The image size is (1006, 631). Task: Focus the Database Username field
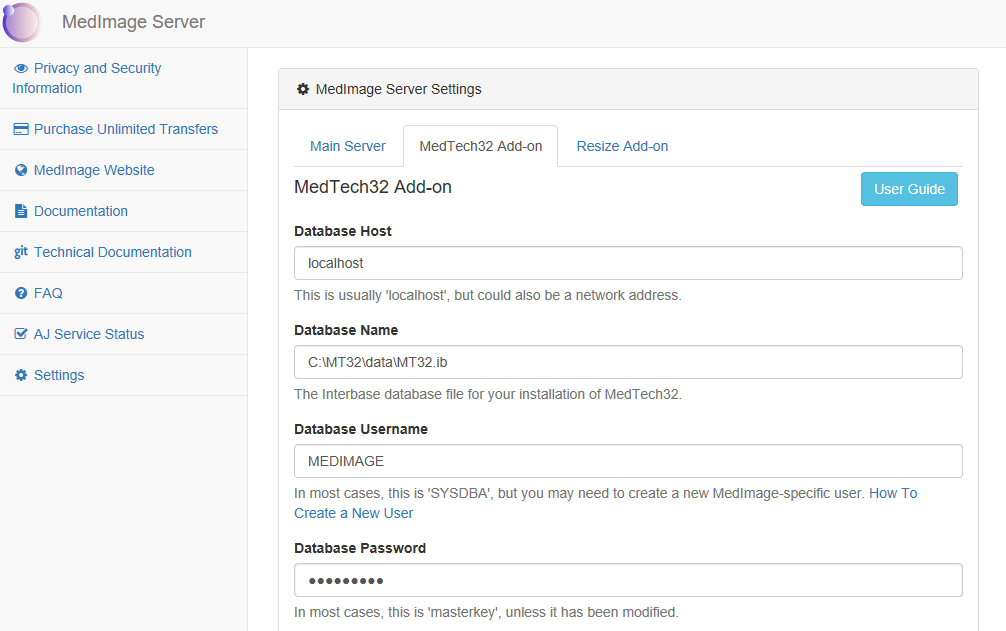[x=628, y=461]
